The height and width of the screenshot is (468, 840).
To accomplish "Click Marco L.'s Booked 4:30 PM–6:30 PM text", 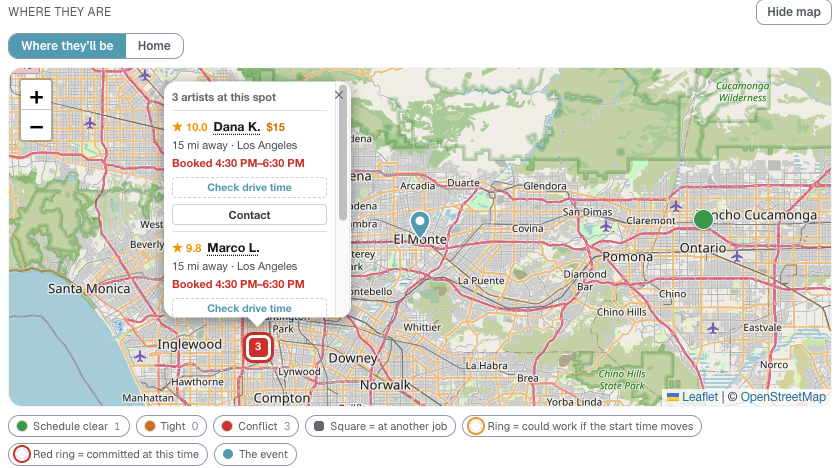I will (x=238, y=284).
